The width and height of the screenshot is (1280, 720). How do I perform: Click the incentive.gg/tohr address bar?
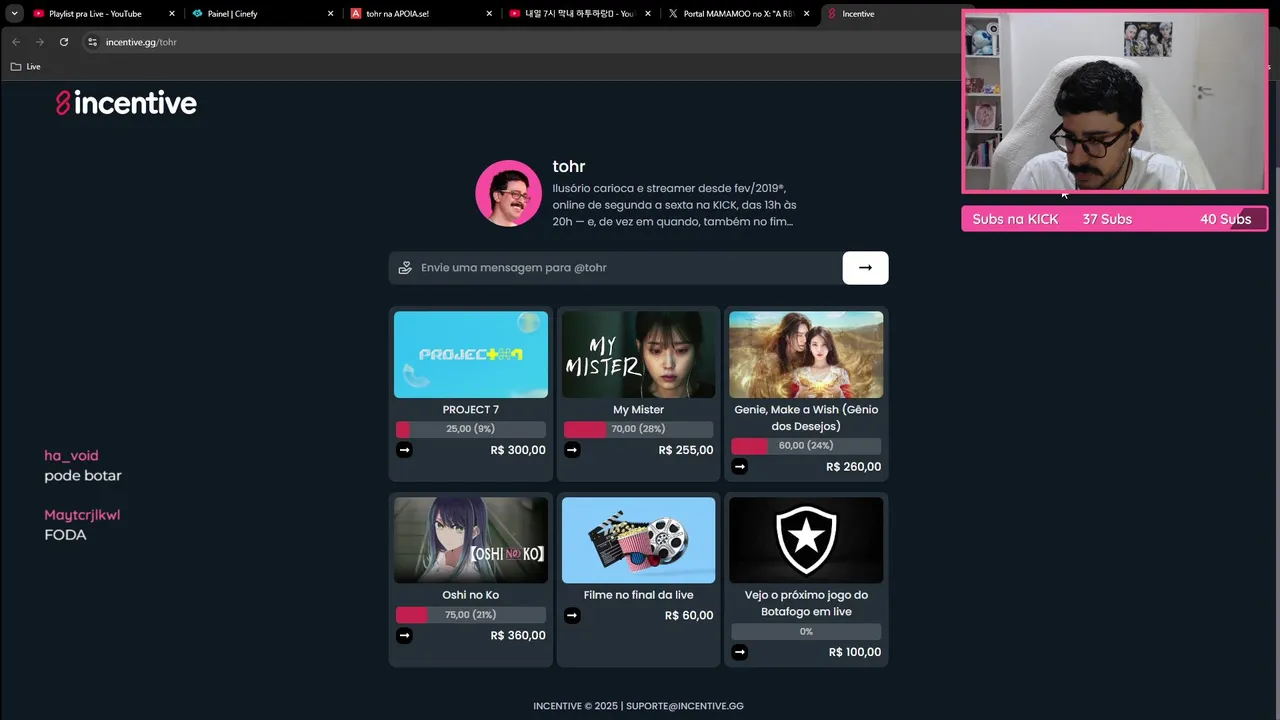[x=520, y=42]
